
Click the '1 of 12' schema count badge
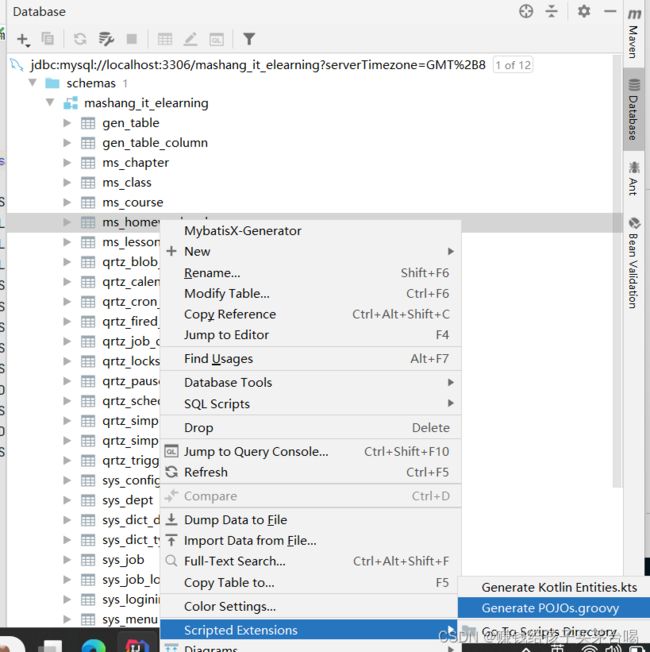pos(513,65)
